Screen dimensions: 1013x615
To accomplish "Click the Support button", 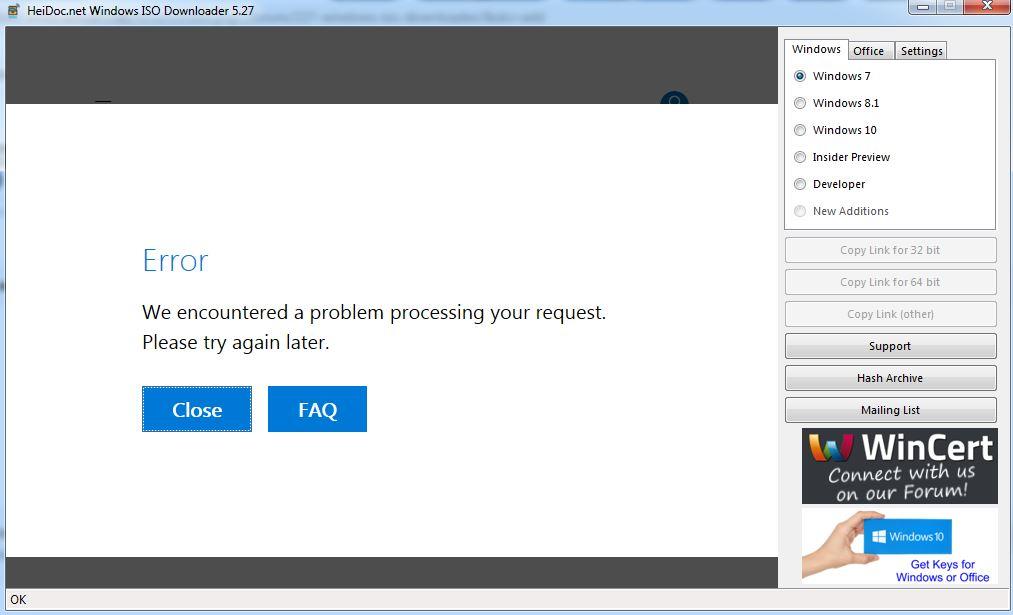I will tap(890, 346).
